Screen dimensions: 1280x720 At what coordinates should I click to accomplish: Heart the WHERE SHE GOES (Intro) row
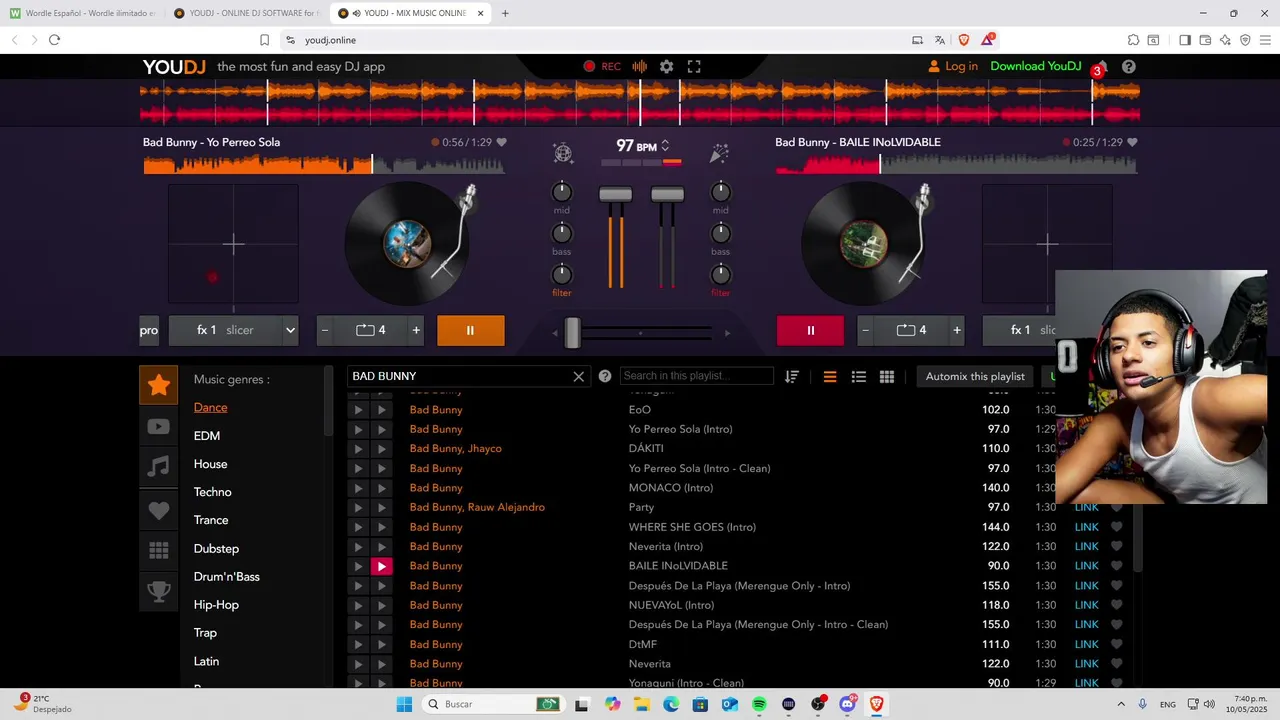point(1117,527)
